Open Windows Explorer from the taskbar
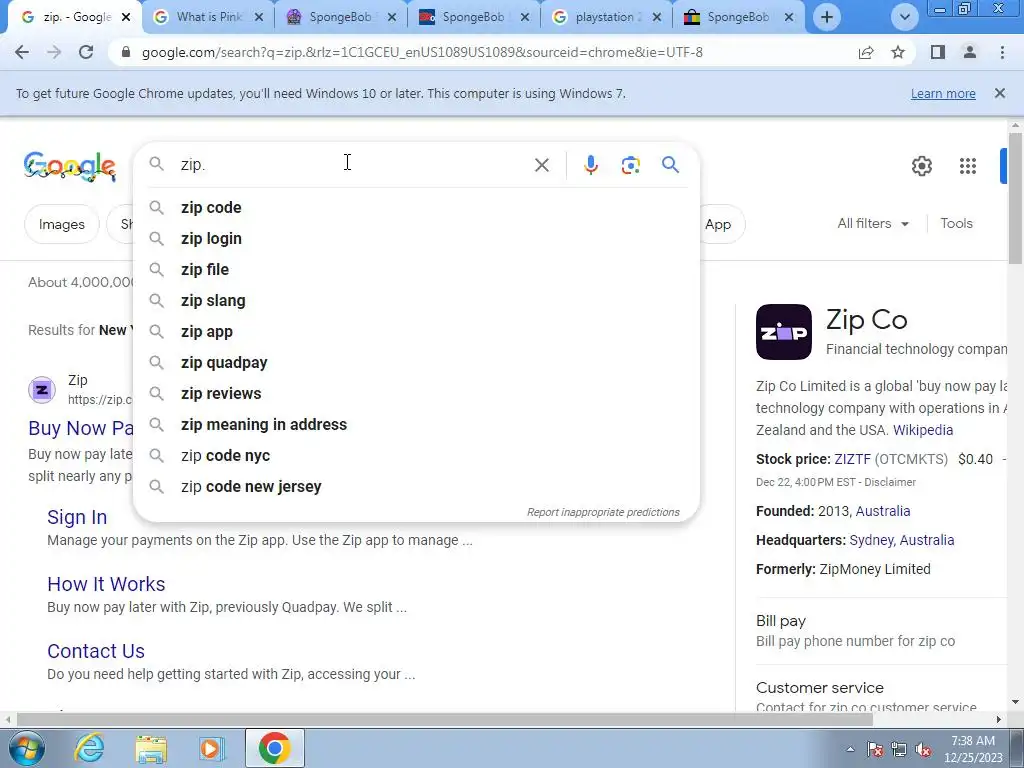Image resolution: width=1024 pixels, height=768 pixels. coord(151,748)
